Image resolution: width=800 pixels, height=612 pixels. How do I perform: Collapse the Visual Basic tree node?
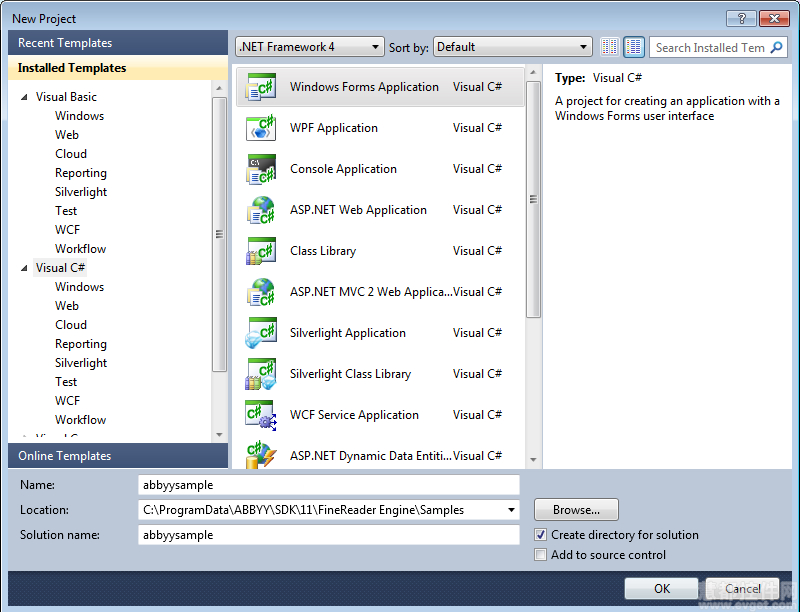[24, 97]
